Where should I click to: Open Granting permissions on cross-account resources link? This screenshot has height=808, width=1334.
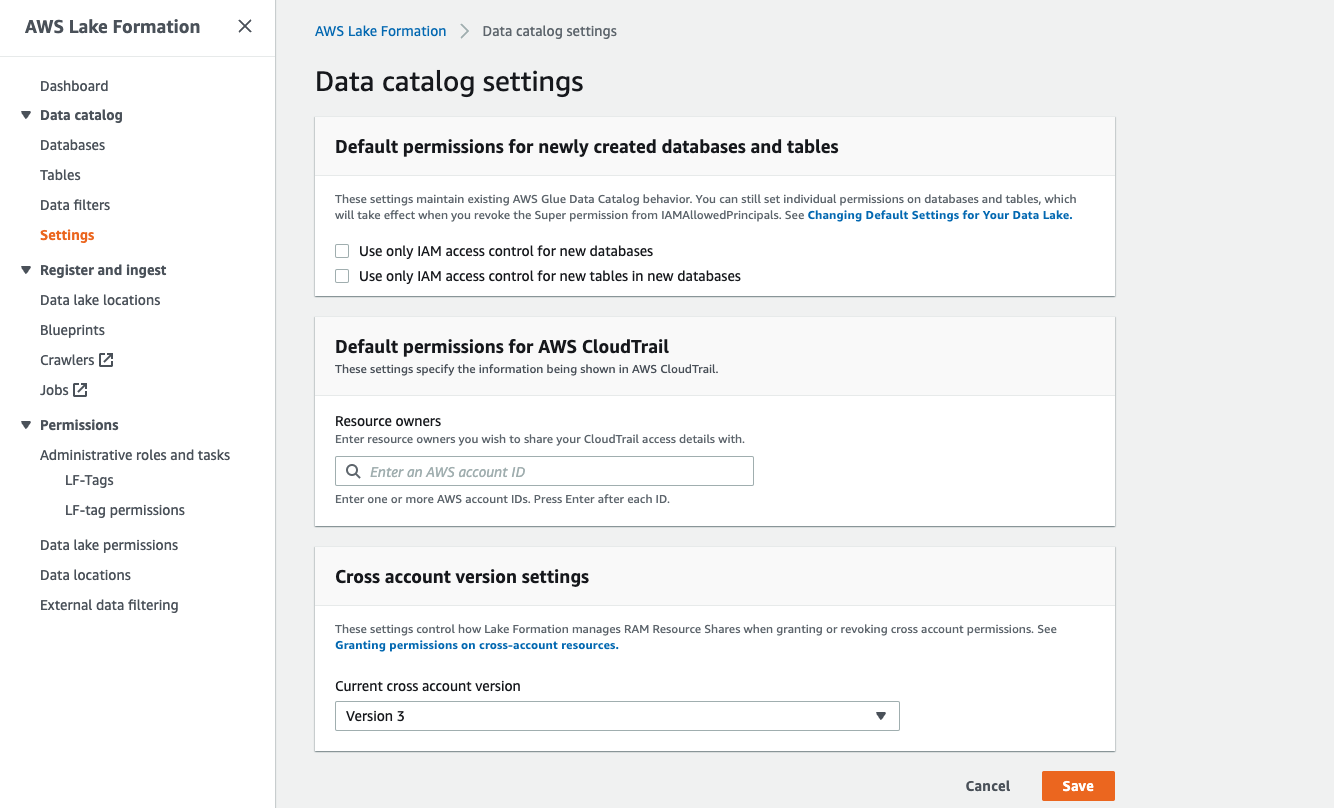tap(476, 646)
